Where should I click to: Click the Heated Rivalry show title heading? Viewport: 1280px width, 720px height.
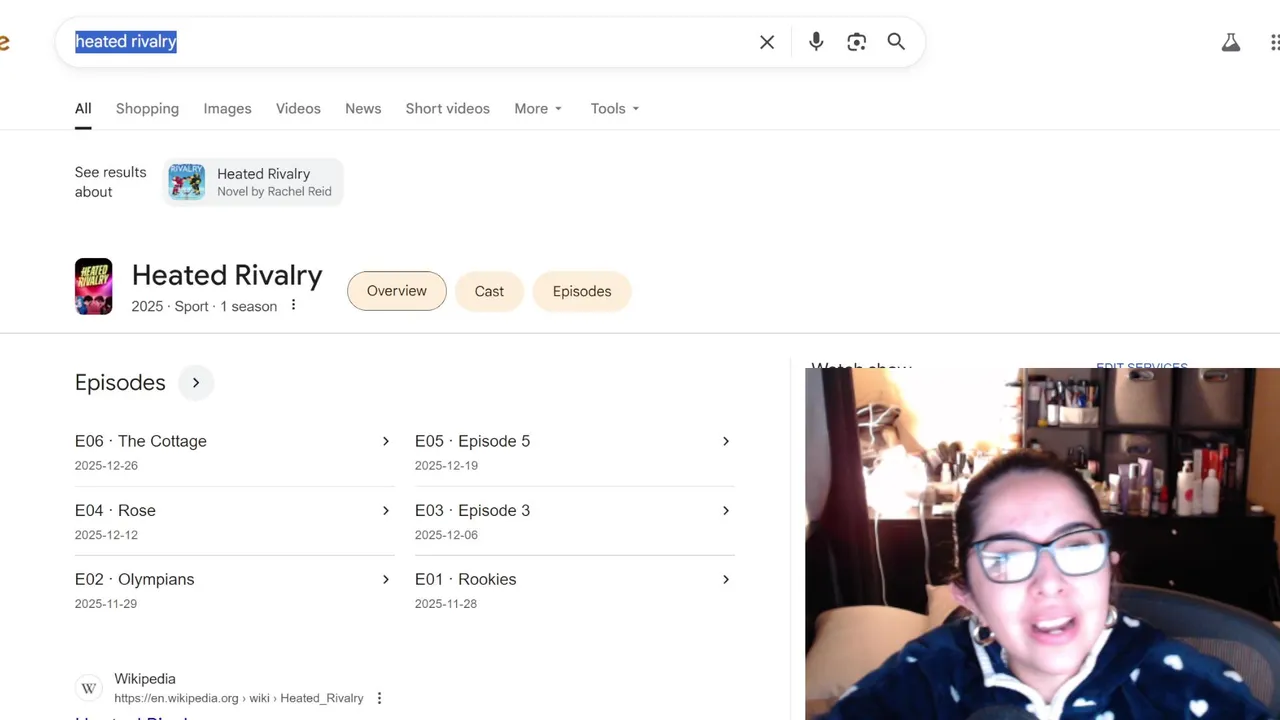[227, 276]
